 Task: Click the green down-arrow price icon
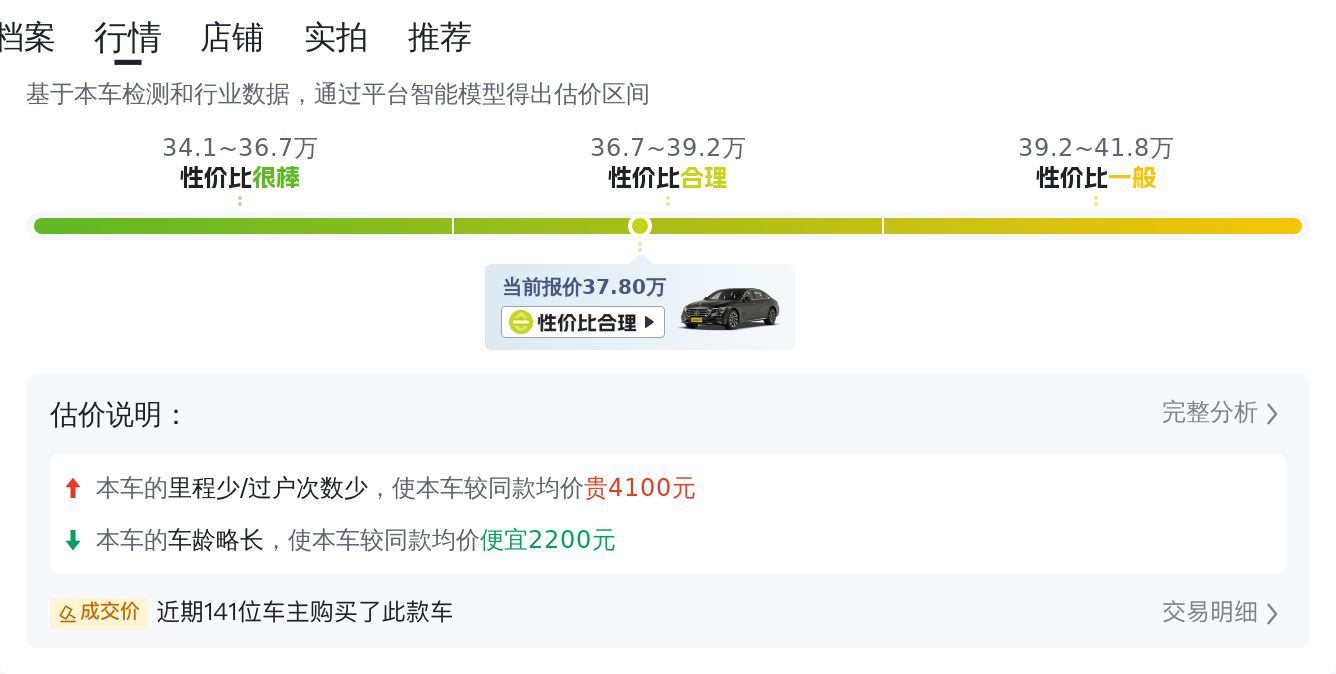[72, 540]
